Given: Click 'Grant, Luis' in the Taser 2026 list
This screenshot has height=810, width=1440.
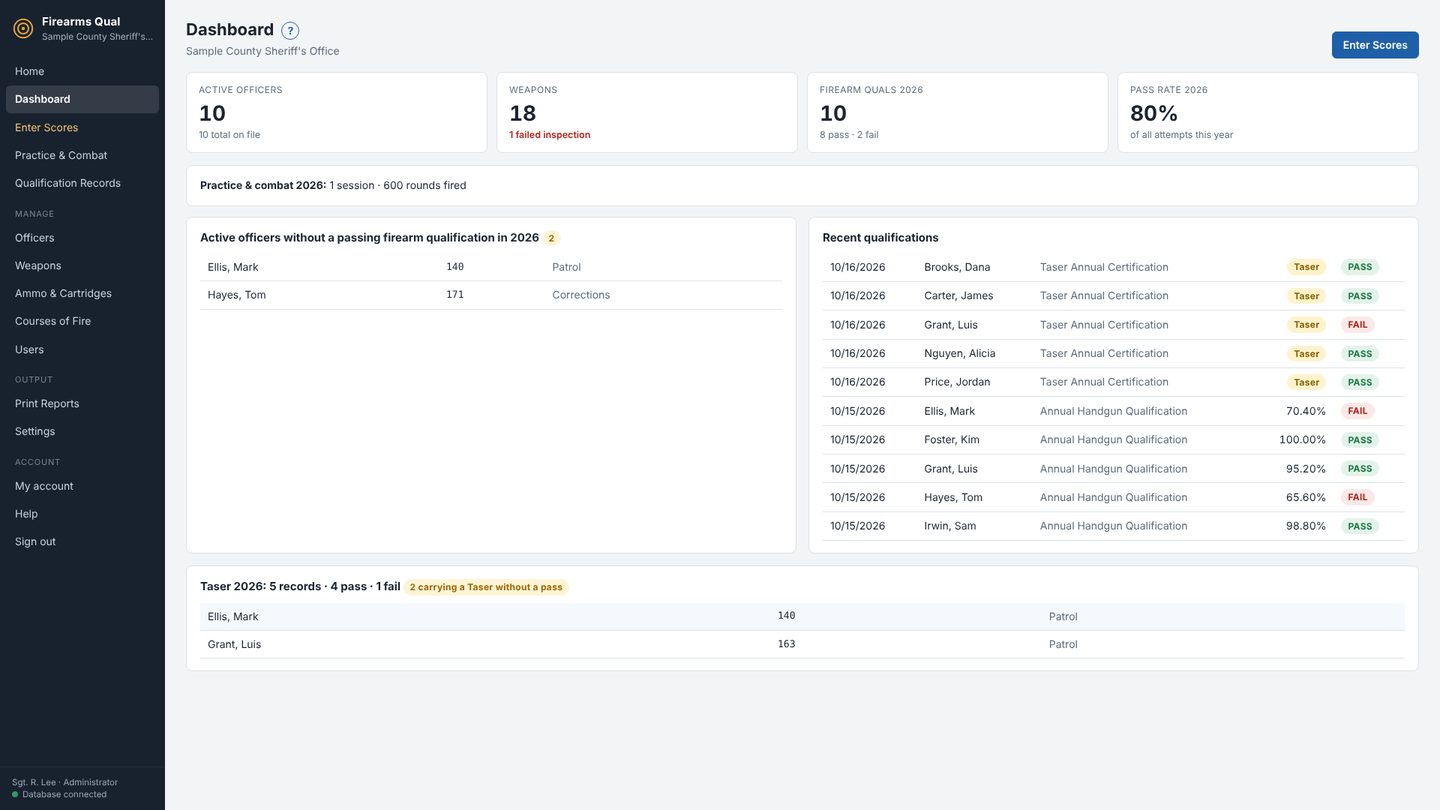Looking at the screenshot, I should 234,645.
